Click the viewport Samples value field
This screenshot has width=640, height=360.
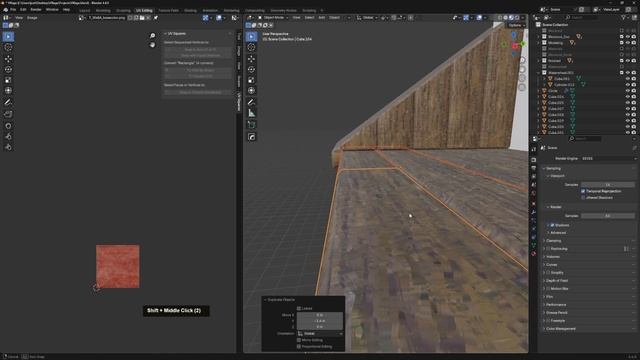pos(608,184)
